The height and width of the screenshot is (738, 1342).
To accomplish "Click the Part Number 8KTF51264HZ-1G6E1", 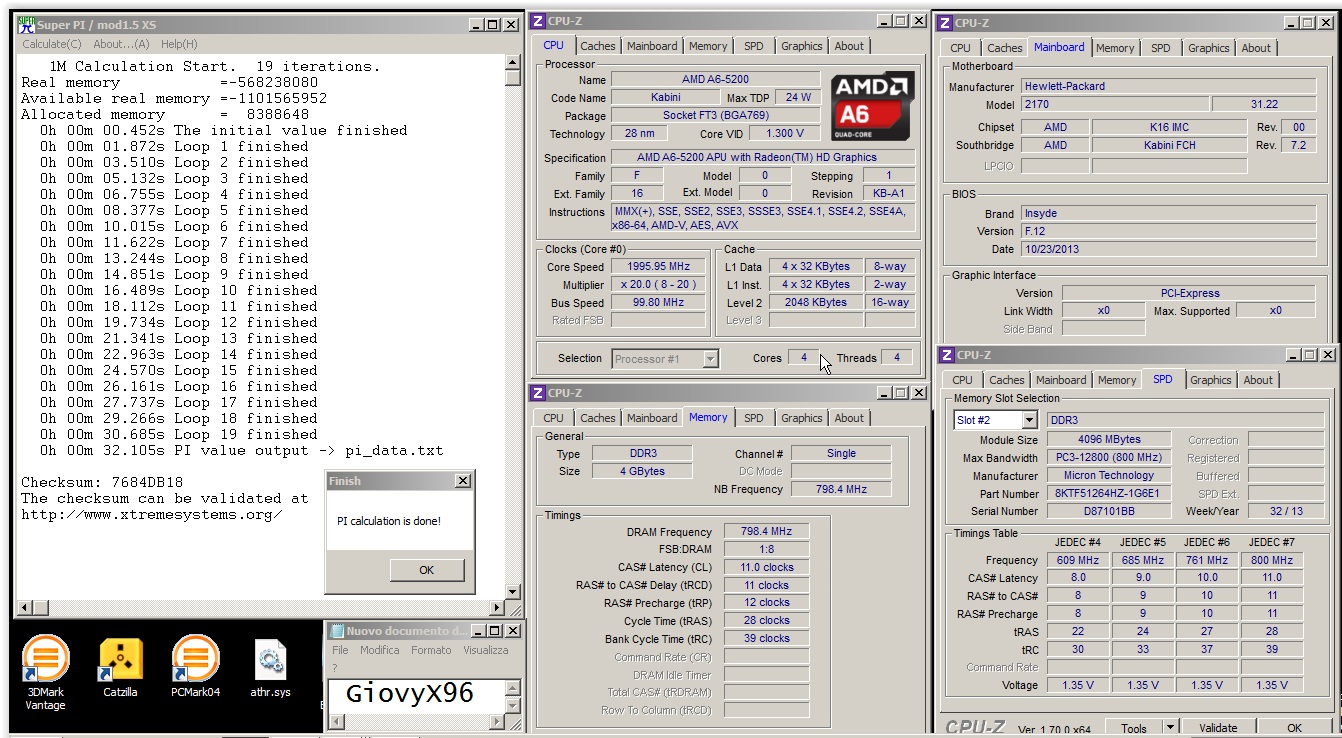I will click(1108, 494).
